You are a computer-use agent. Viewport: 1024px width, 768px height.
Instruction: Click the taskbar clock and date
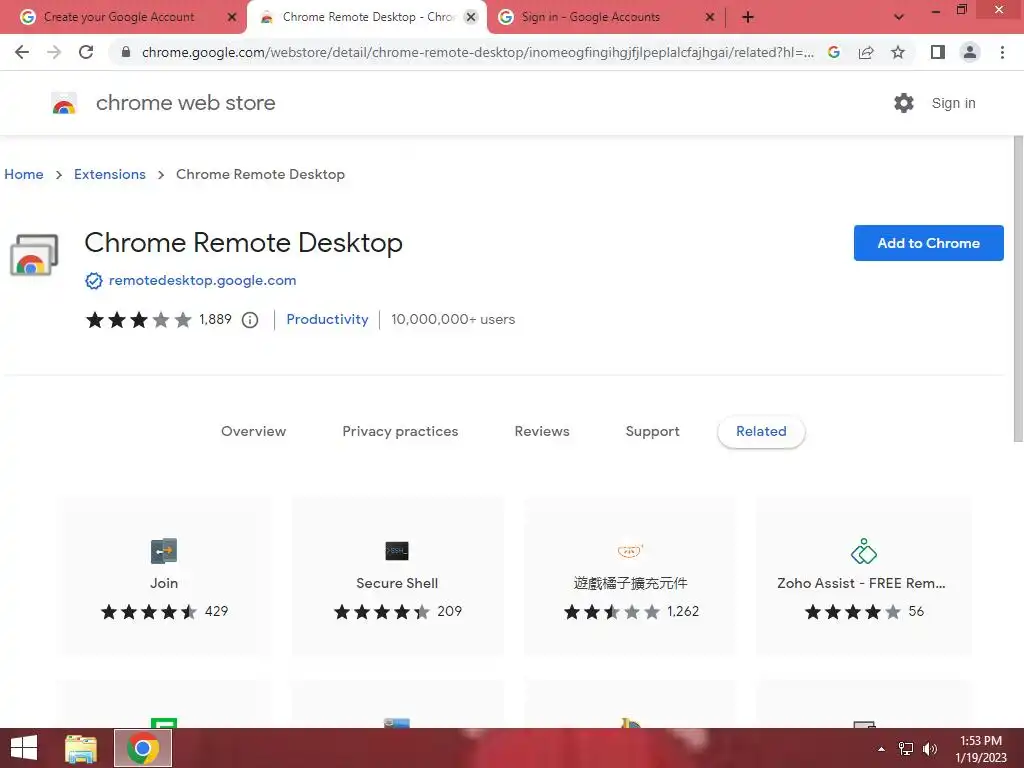(981, 749)
